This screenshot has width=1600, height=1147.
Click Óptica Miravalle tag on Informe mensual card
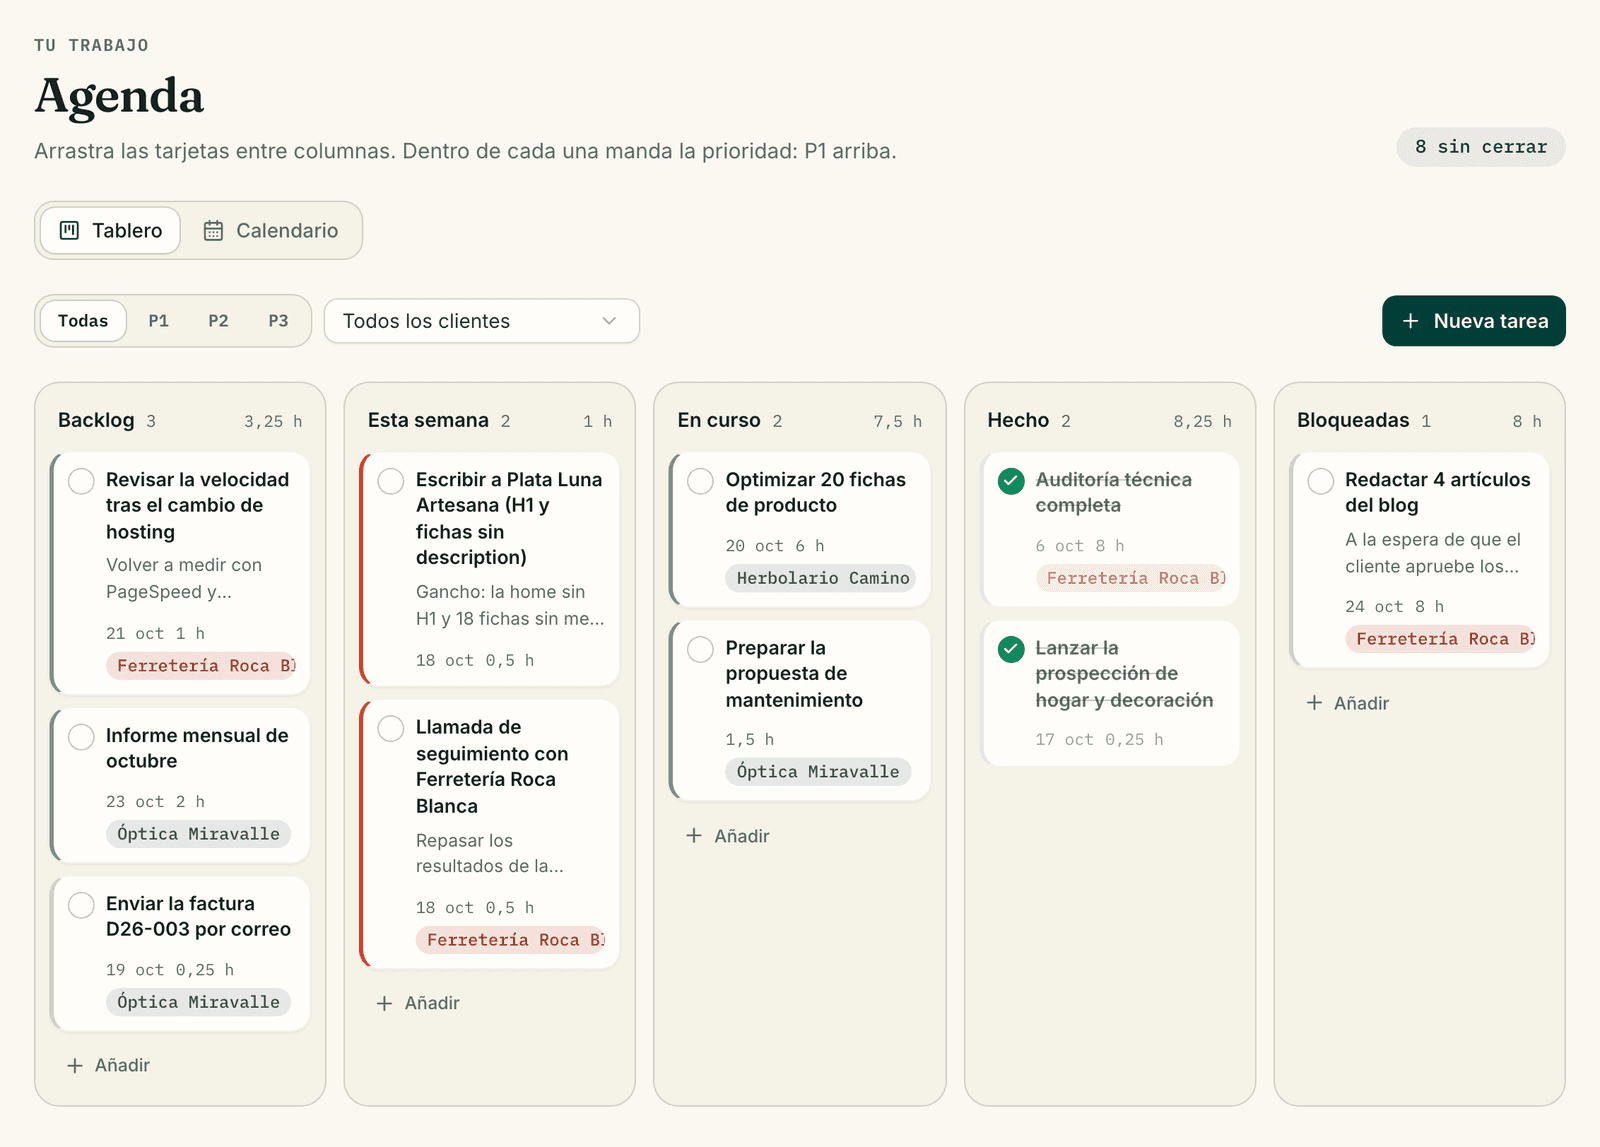click(198, 834)
